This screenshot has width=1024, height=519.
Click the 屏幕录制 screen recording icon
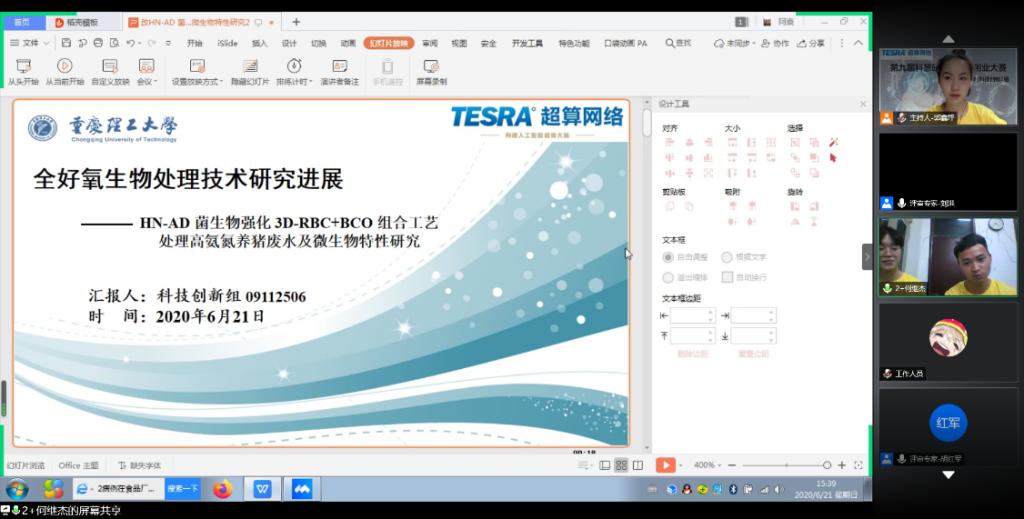[x=431, y=66]
